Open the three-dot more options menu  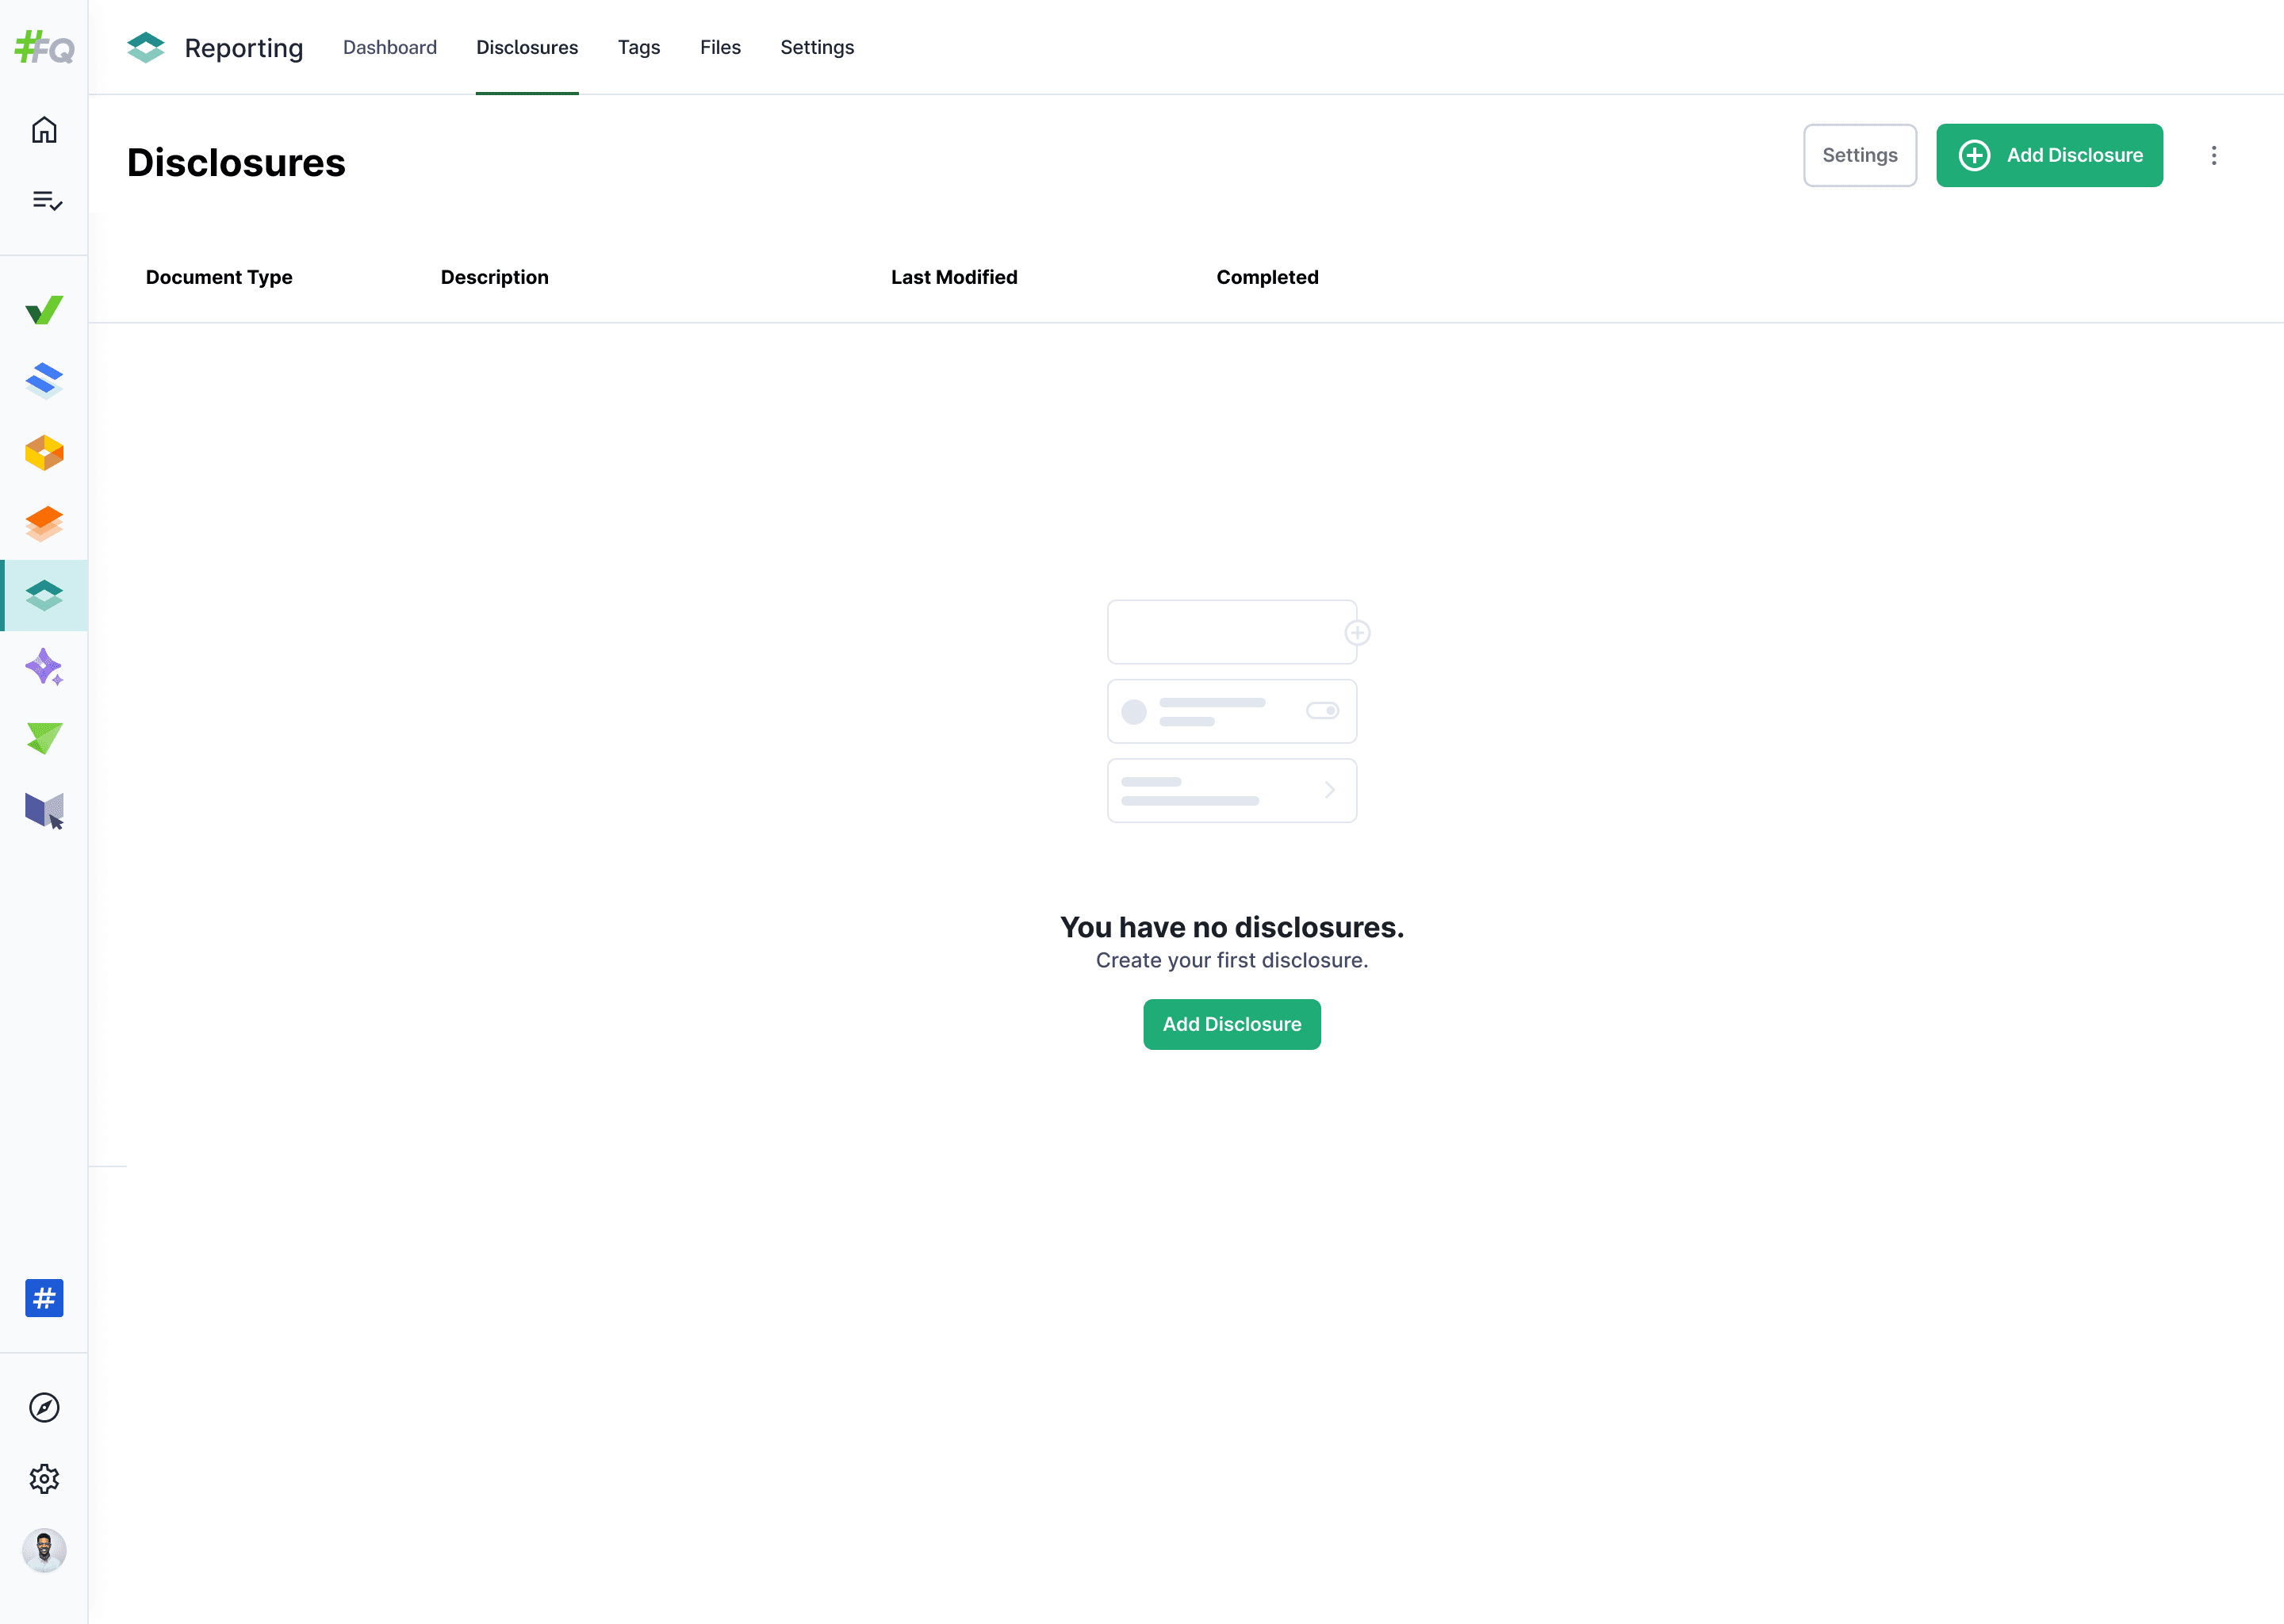point(2213,155)
